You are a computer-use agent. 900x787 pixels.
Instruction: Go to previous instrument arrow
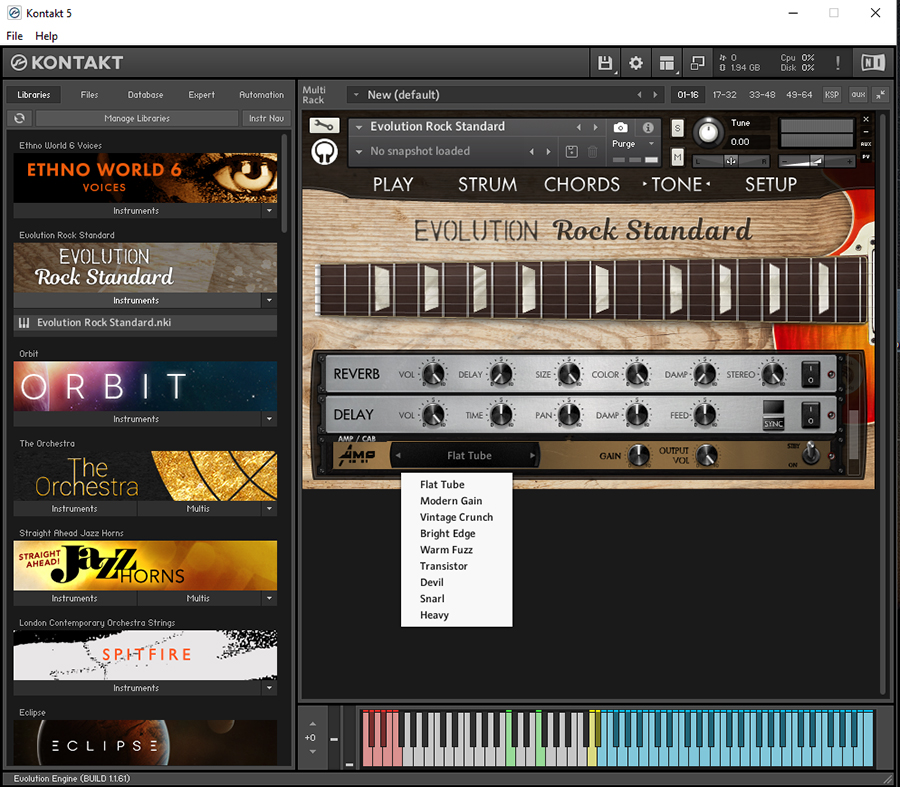pyautogui.click(x=579, y=127)
